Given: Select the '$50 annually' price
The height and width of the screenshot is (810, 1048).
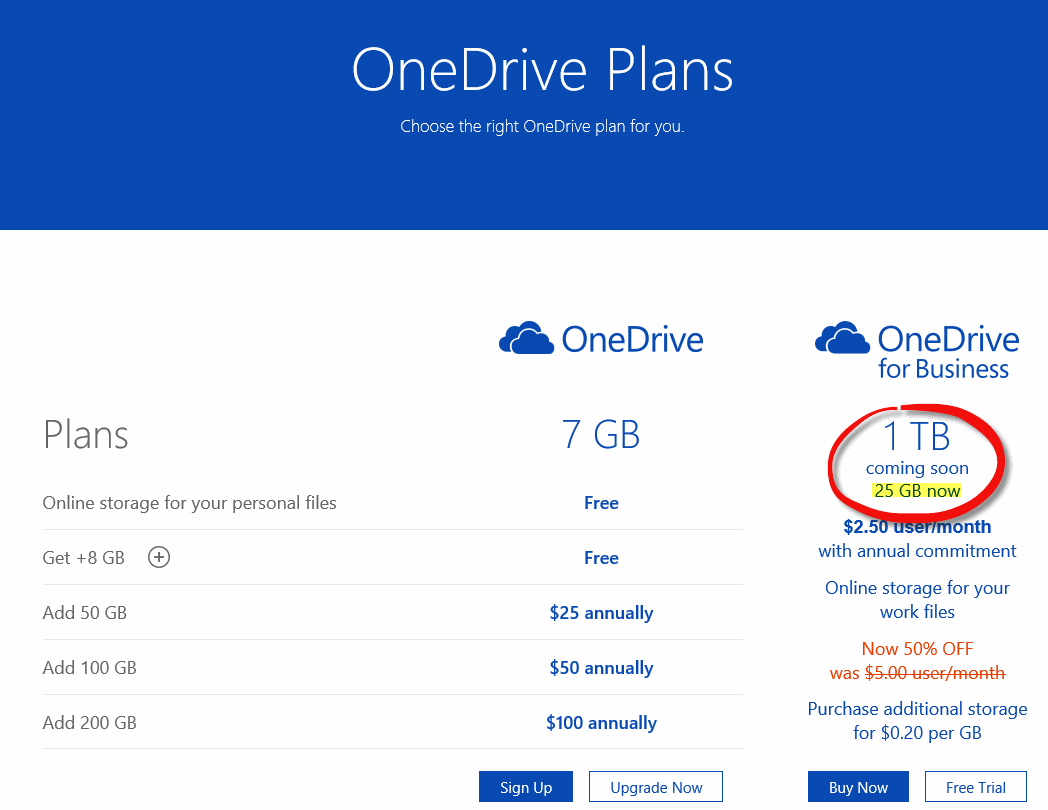Looking at the screenshot, I should pyautogui.click(x=602, y=667).
